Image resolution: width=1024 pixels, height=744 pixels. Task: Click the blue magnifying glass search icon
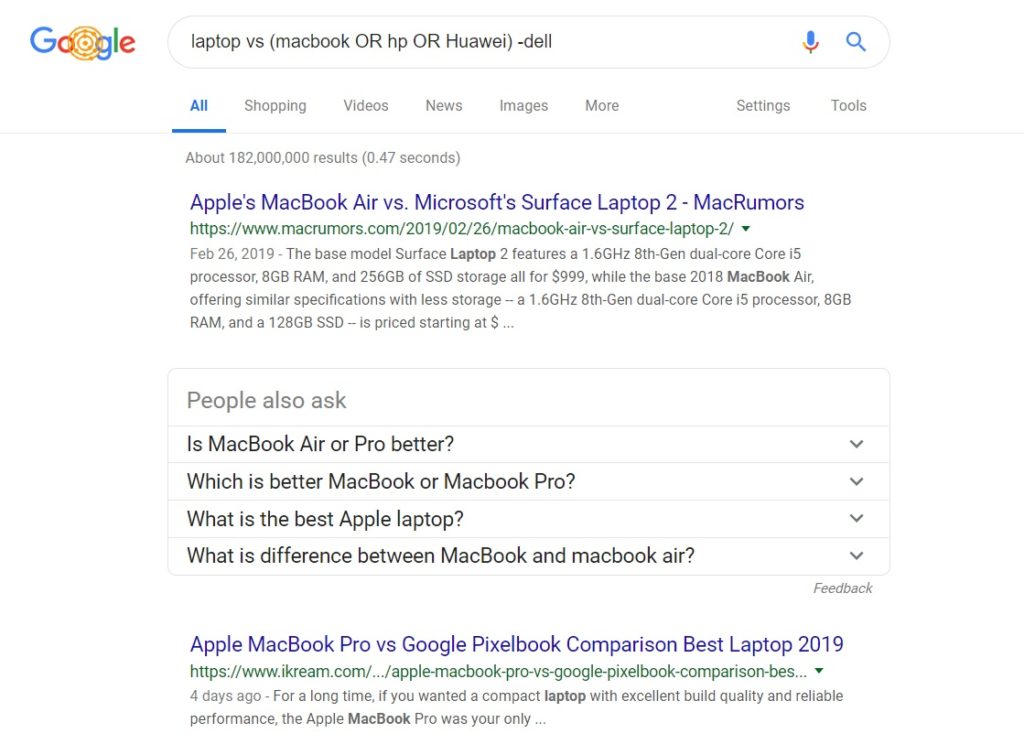(856, 42)
